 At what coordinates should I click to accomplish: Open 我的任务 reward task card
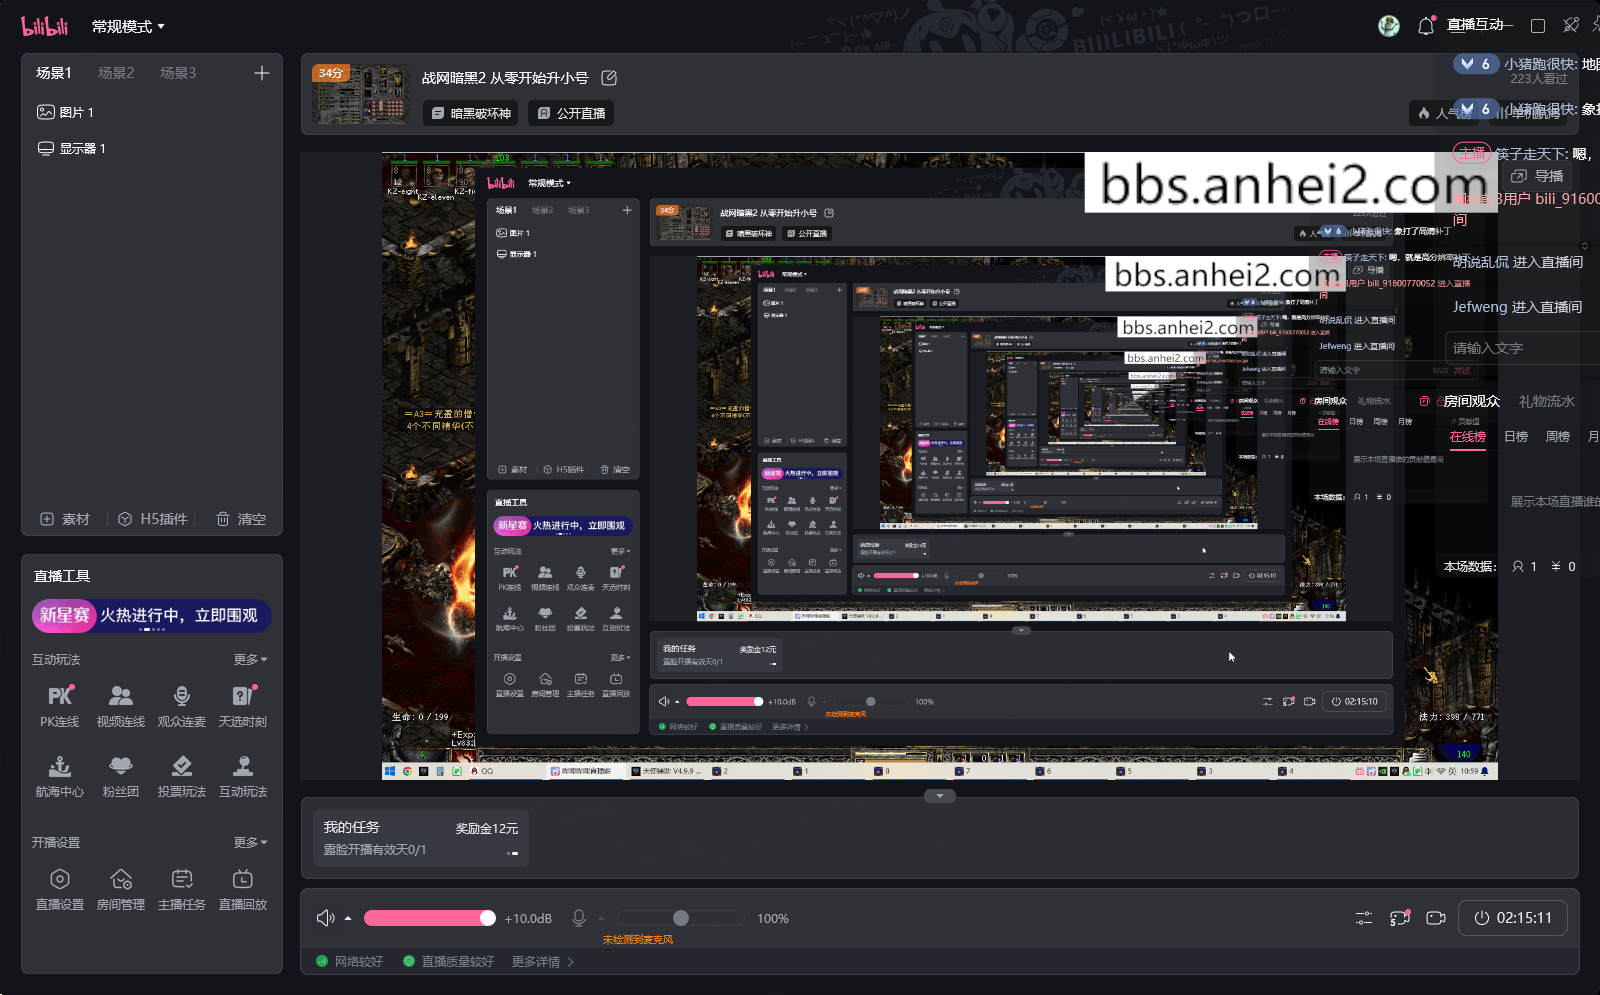(x=421, y=838)
